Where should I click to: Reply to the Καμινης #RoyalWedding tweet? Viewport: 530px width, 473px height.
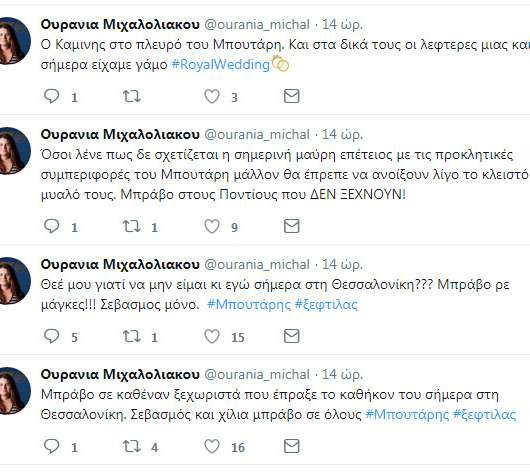coord(52,96)
